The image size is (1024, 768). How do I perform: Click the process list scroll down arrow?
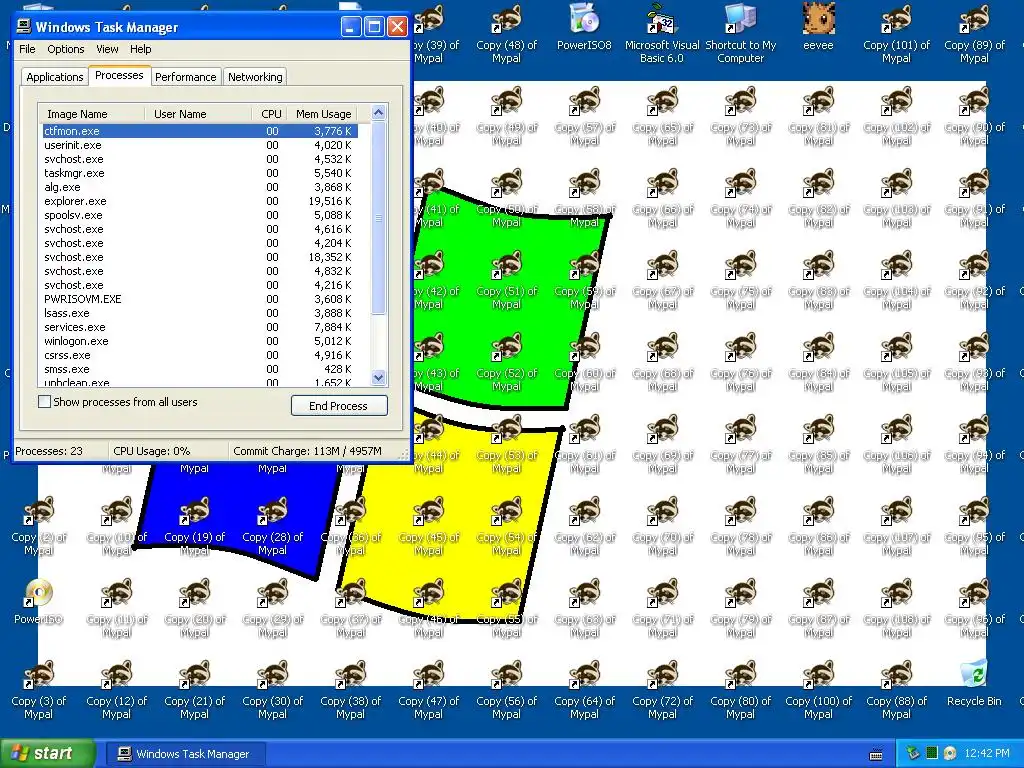tap(378, 377)
